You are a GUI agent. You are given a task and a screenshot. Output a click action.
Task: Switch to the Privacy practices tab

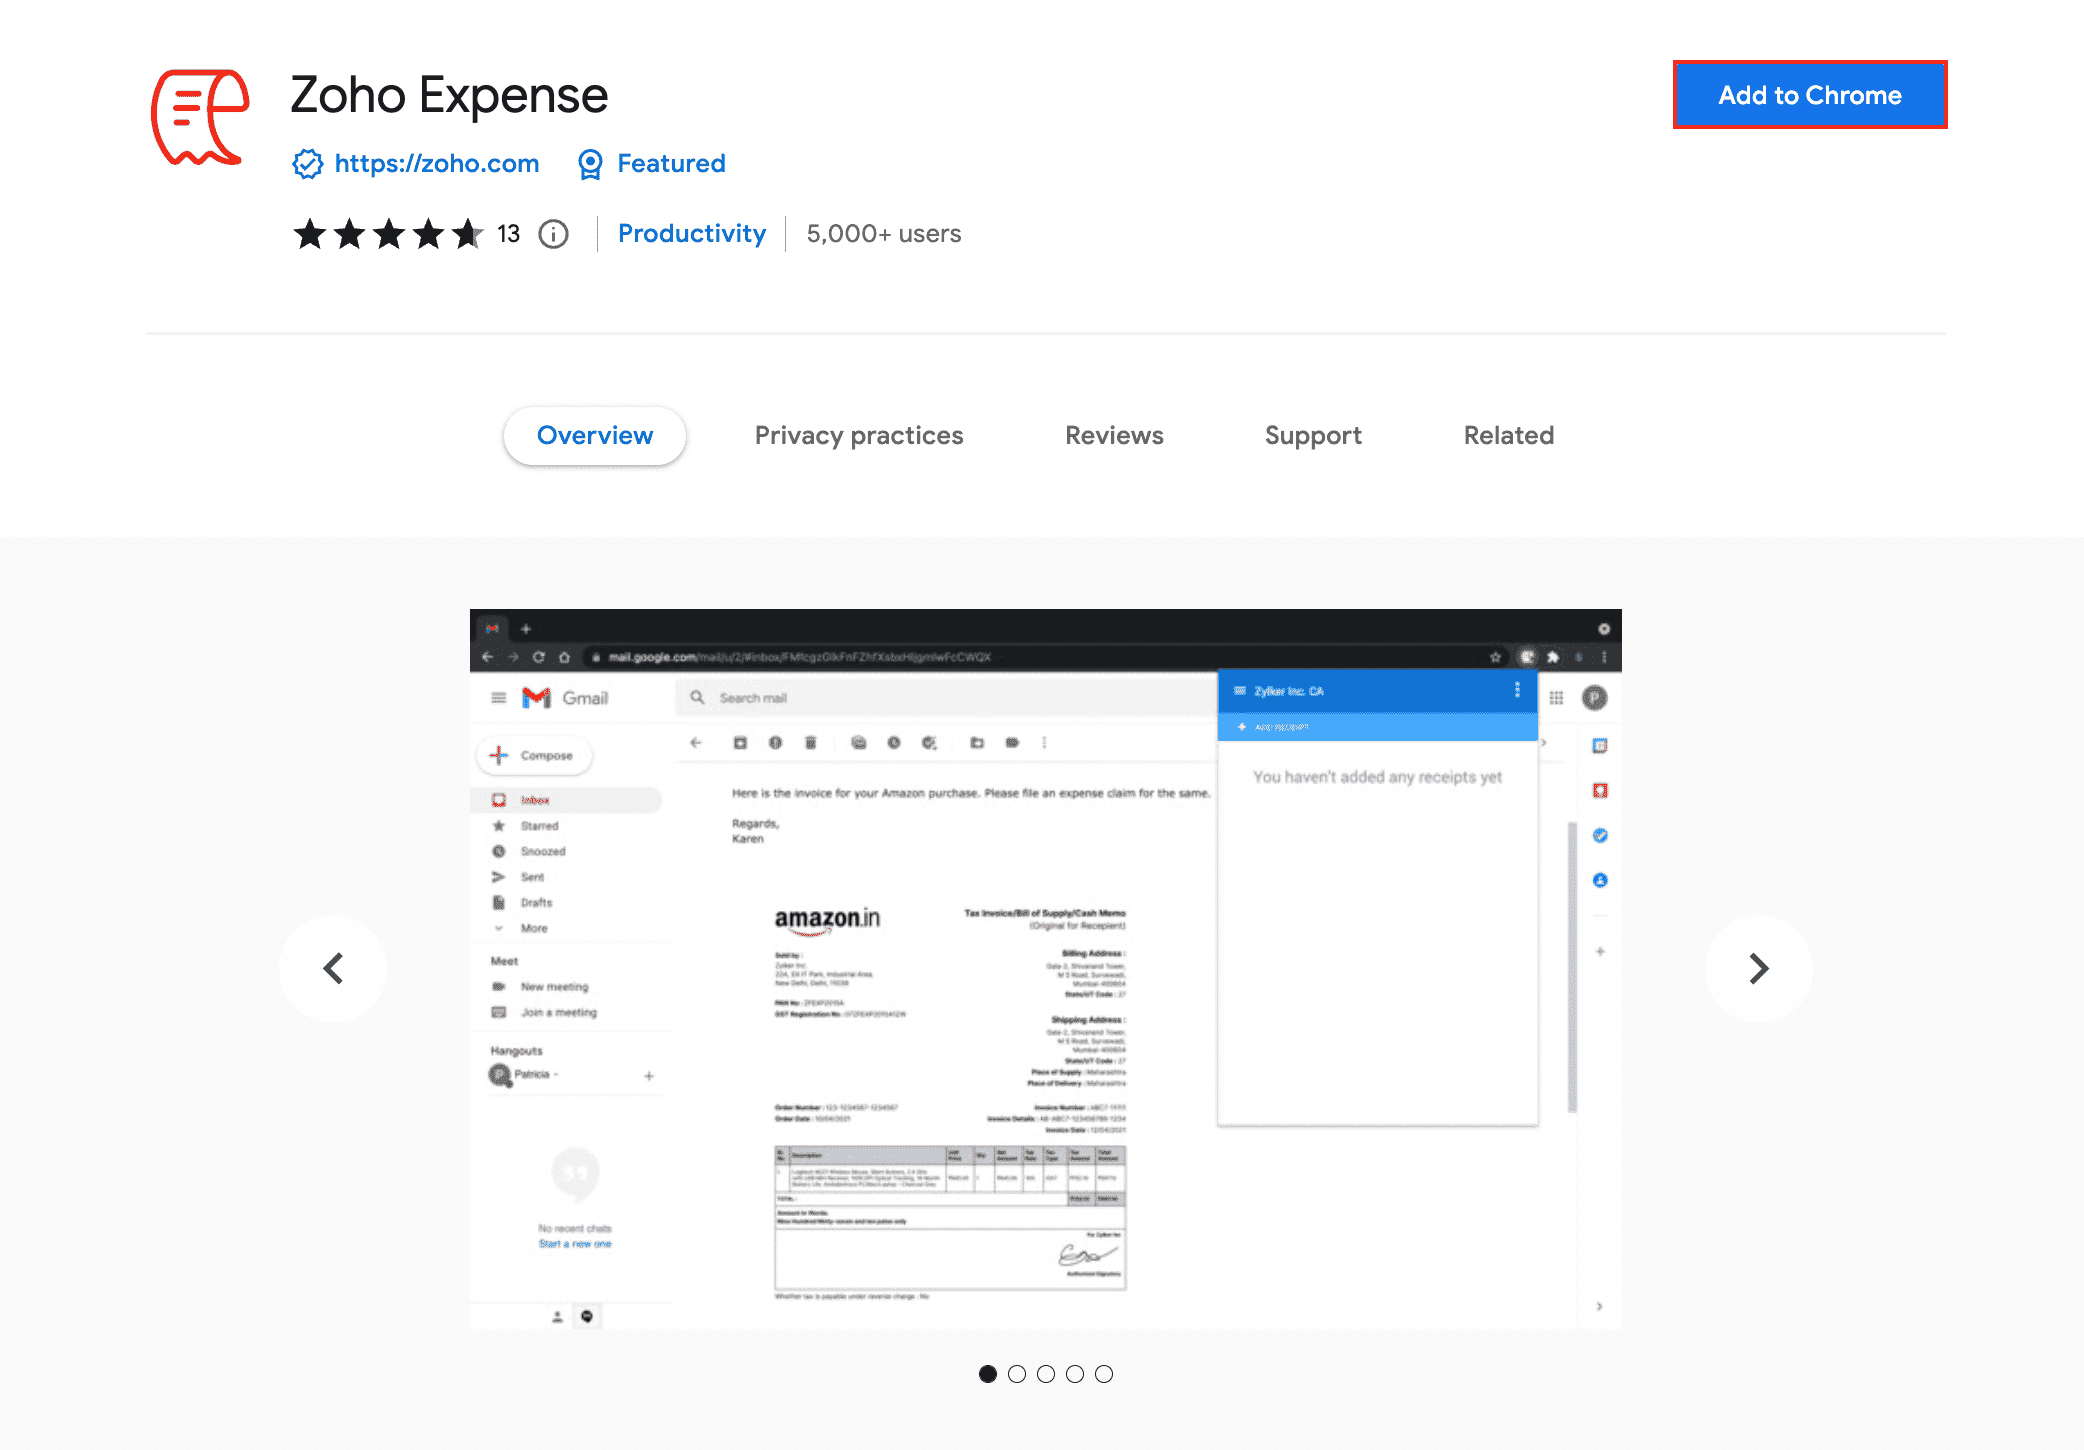(858, 435)
